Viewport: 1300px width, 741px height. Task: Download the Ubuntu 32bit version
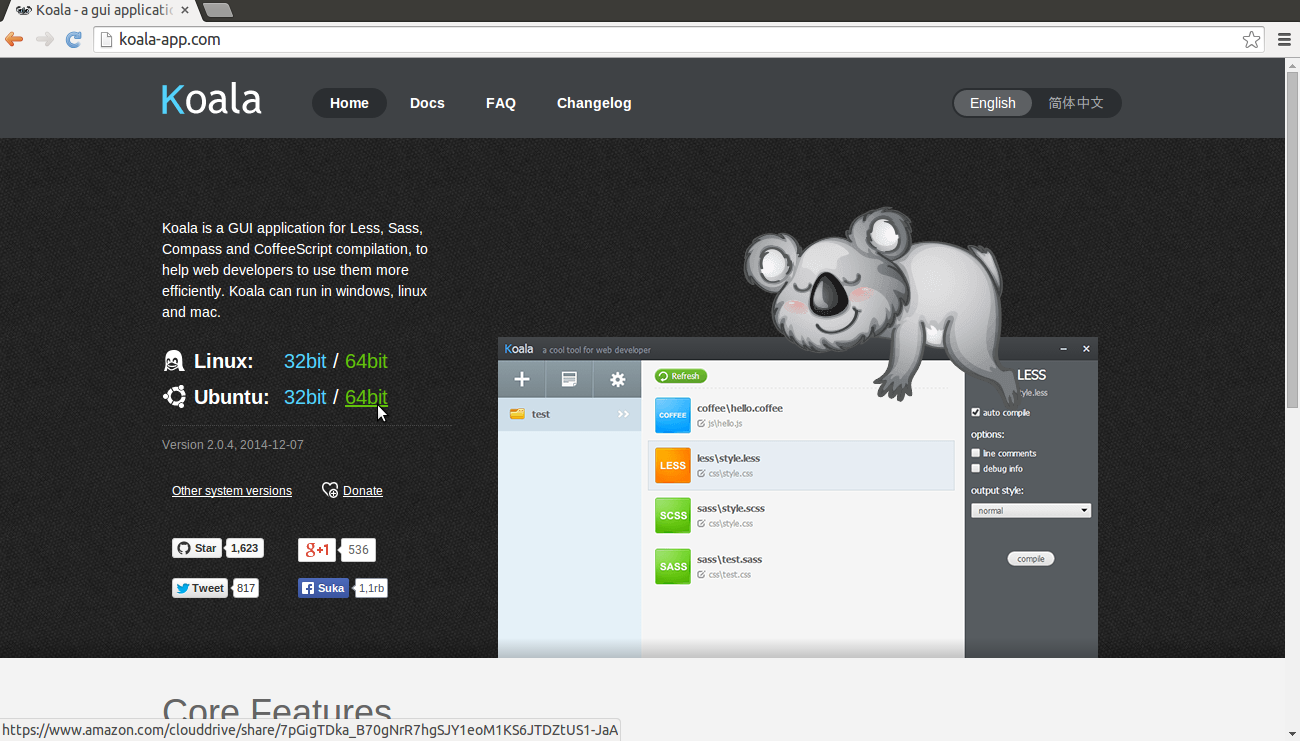tap(305, 397)
